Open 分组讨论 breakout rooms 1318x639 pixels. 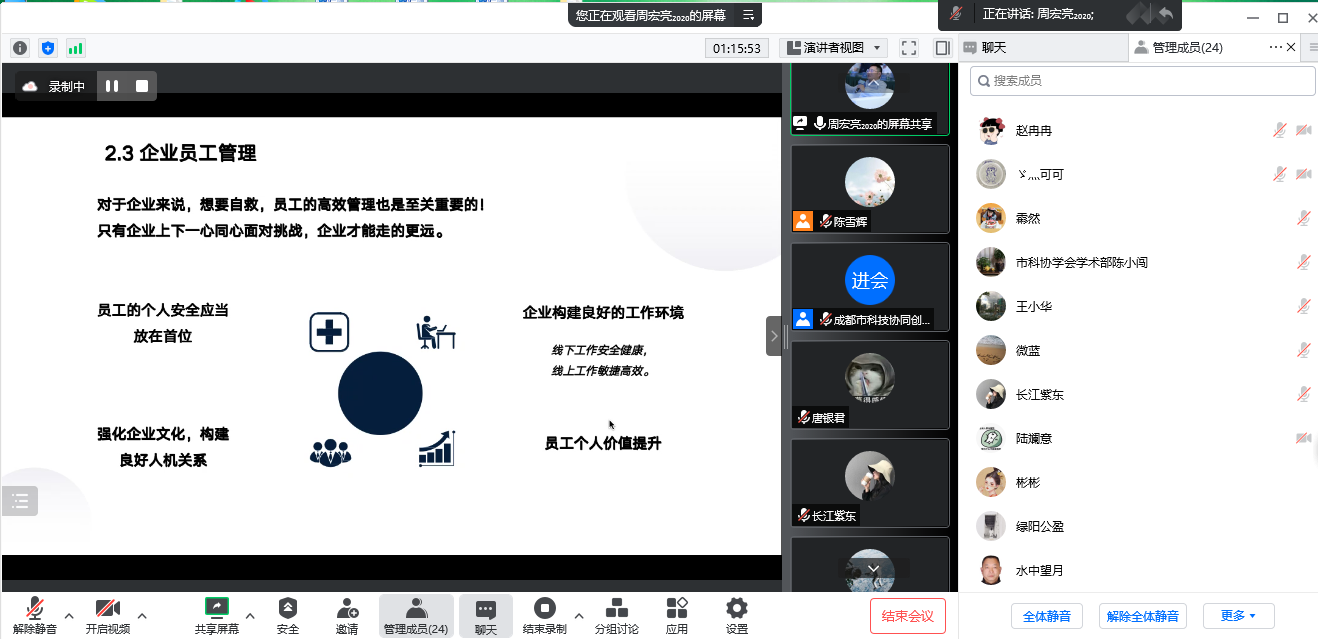[617, 614]
